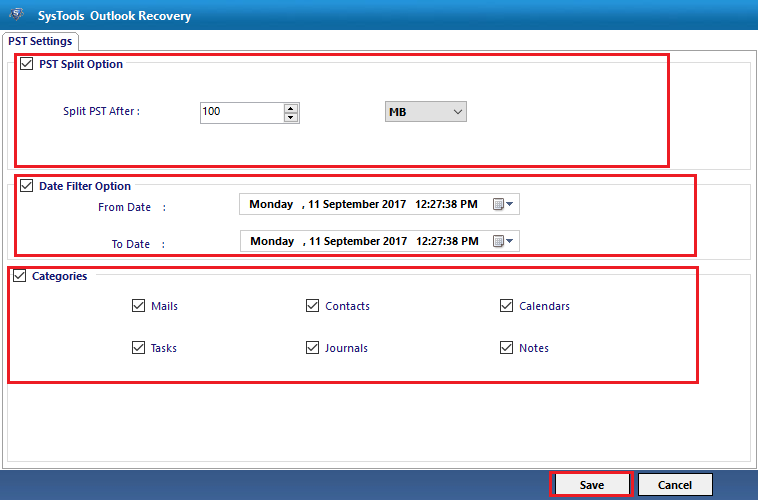
Task: Click the To Date field's time '12:27:38 PM'
Action: click(x=447, y=241)
